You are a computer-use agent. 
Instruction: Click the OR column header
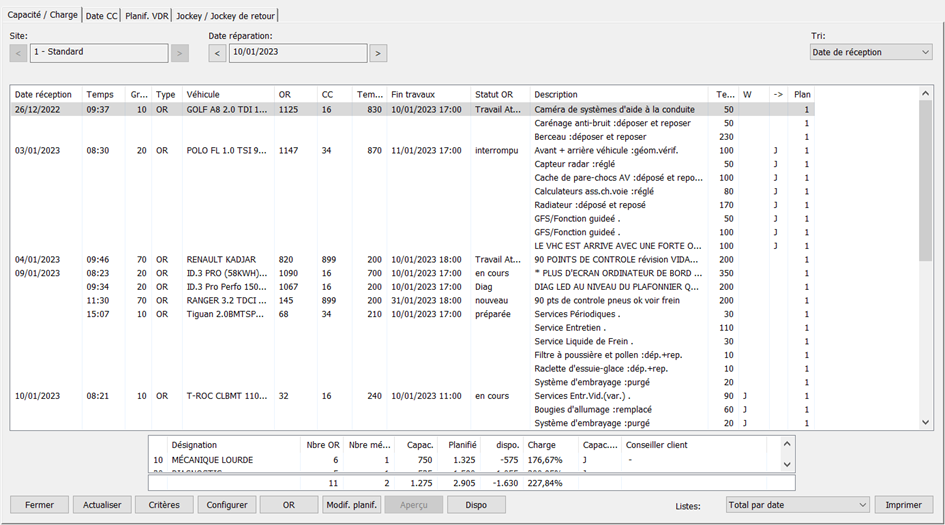295,95
